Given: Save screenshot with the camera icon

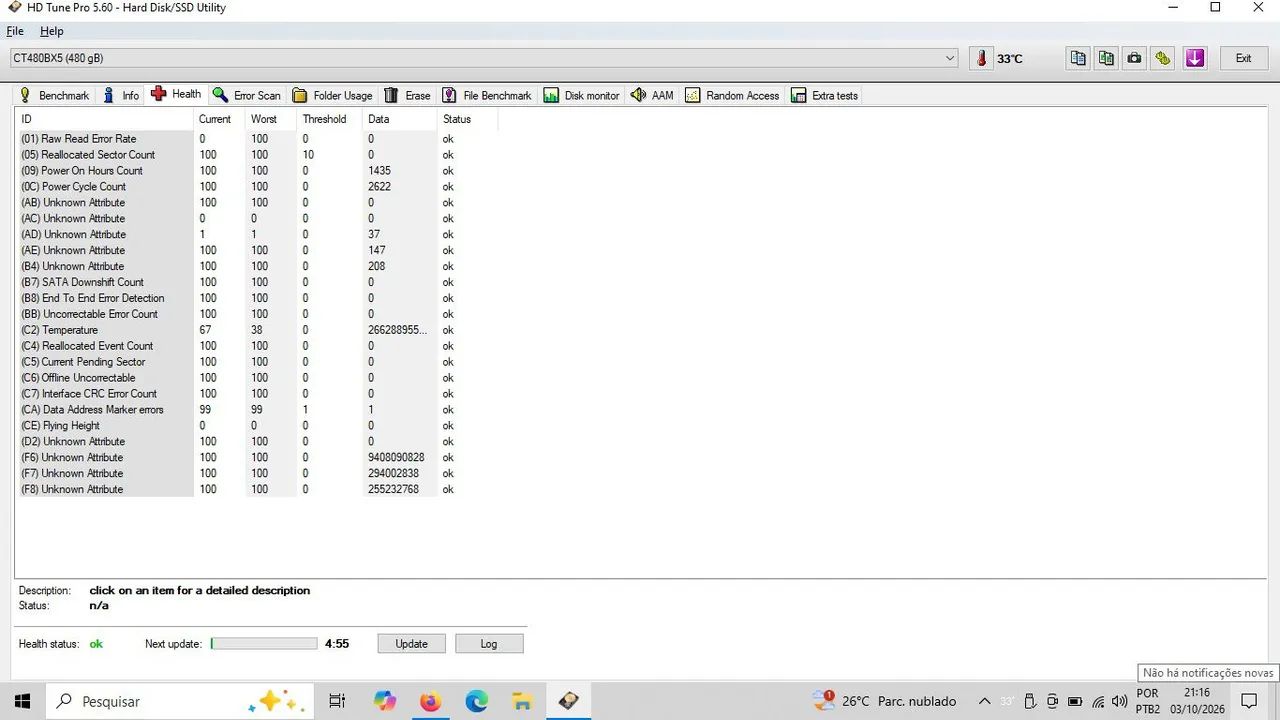Looking at the screenshot, I should (x=1134, y=58).
